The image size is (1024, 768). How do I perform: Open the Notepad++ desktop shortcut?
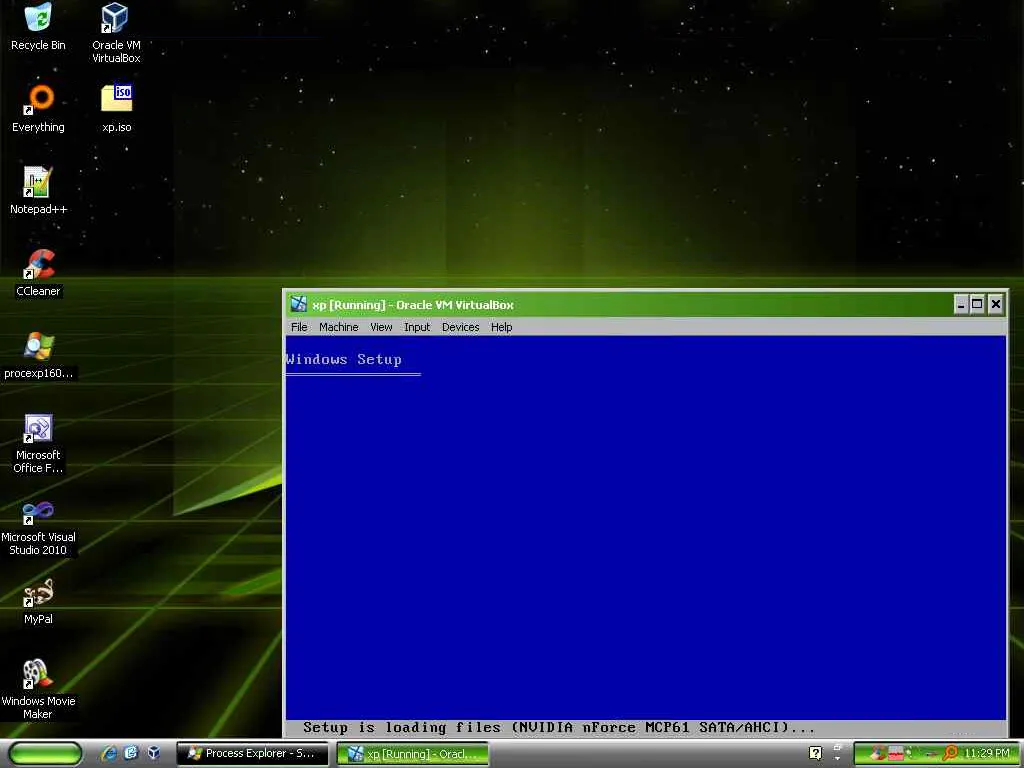(38, 191)
